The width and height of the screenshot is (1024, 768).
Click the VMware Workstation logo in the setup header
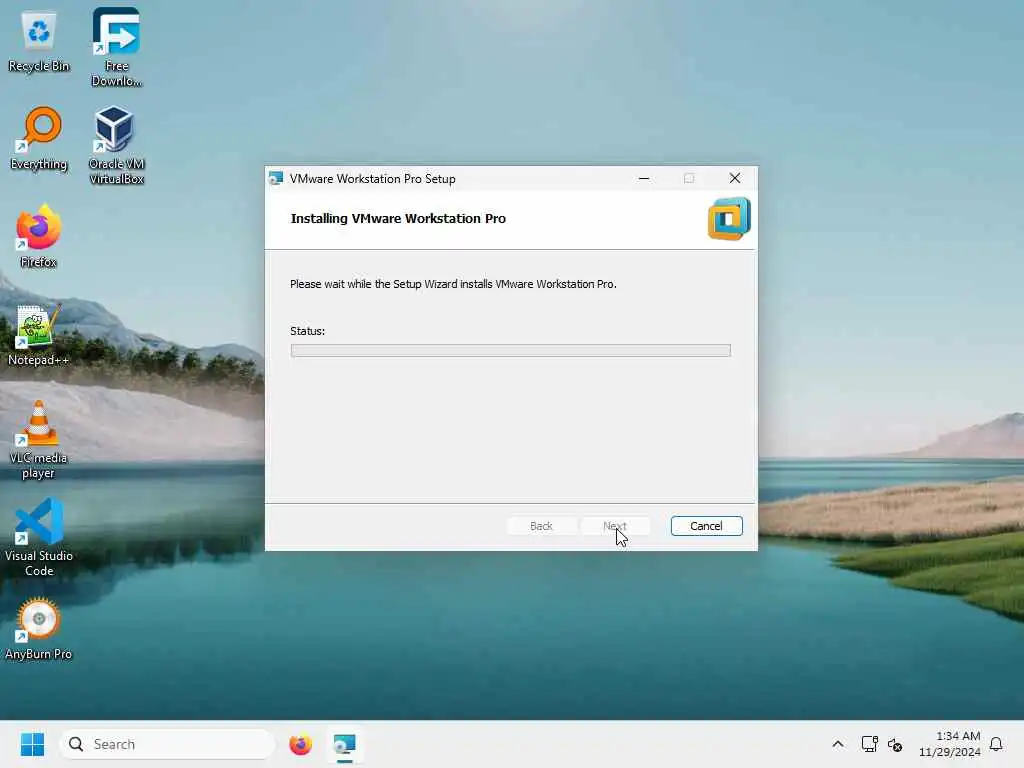tap(729, 219)
